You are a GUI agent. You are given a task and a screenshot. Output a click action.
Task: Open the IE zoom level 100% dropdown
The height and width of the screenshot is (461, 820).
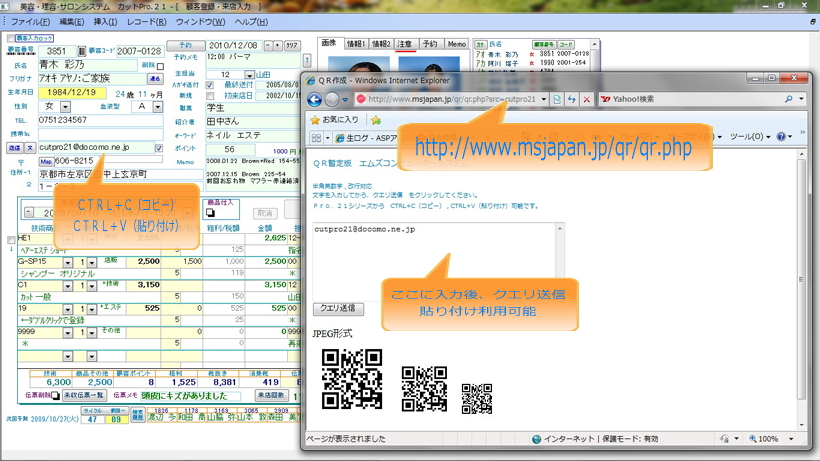(791, 439)
